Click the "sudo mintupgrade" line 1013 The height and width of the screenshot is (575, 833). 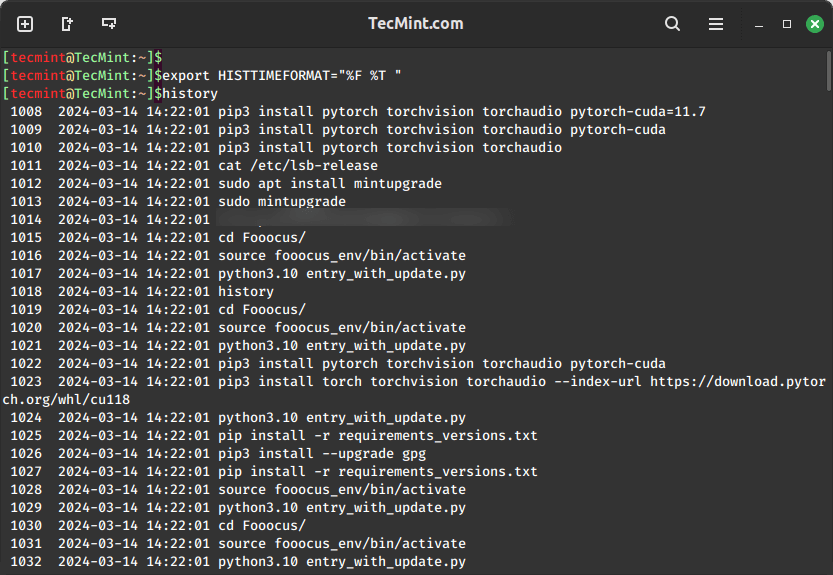tap(282, 201)
